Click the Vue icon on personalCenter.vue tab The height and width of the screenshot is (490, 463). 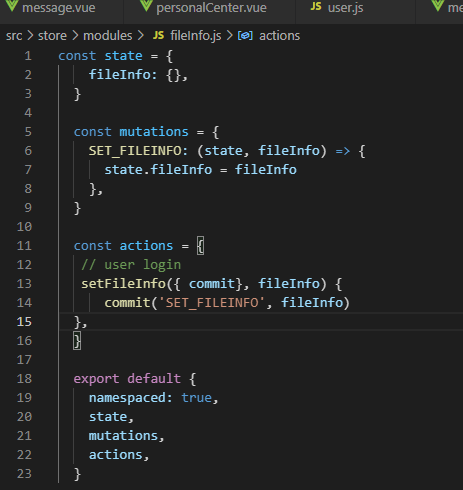pos(146,5)
